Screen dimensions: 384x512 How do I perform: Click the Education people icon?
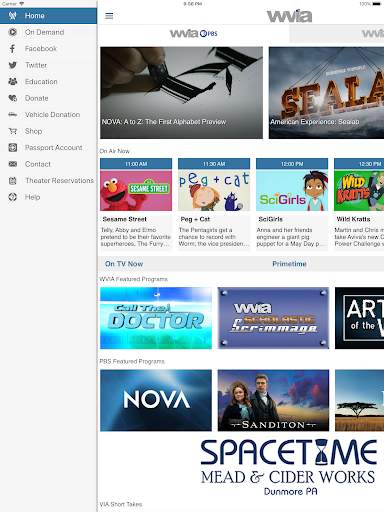click(x=13, y=81)
